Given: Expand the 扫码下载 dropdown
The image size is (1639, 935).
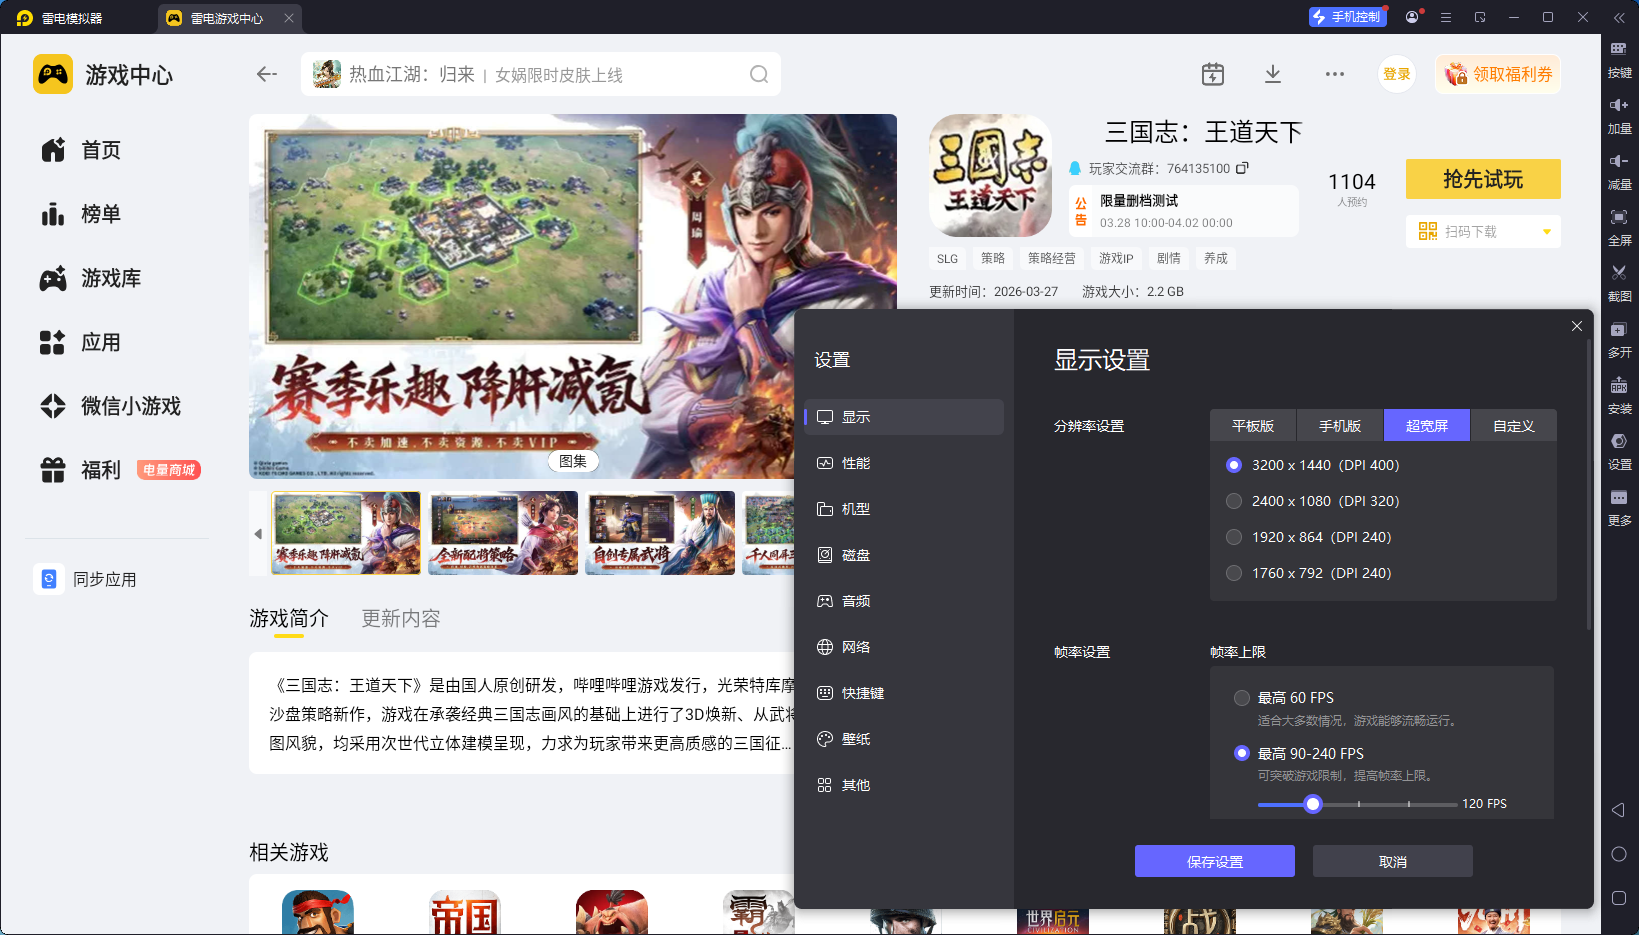Looking at the screenshot, I should pos(1547,232).
